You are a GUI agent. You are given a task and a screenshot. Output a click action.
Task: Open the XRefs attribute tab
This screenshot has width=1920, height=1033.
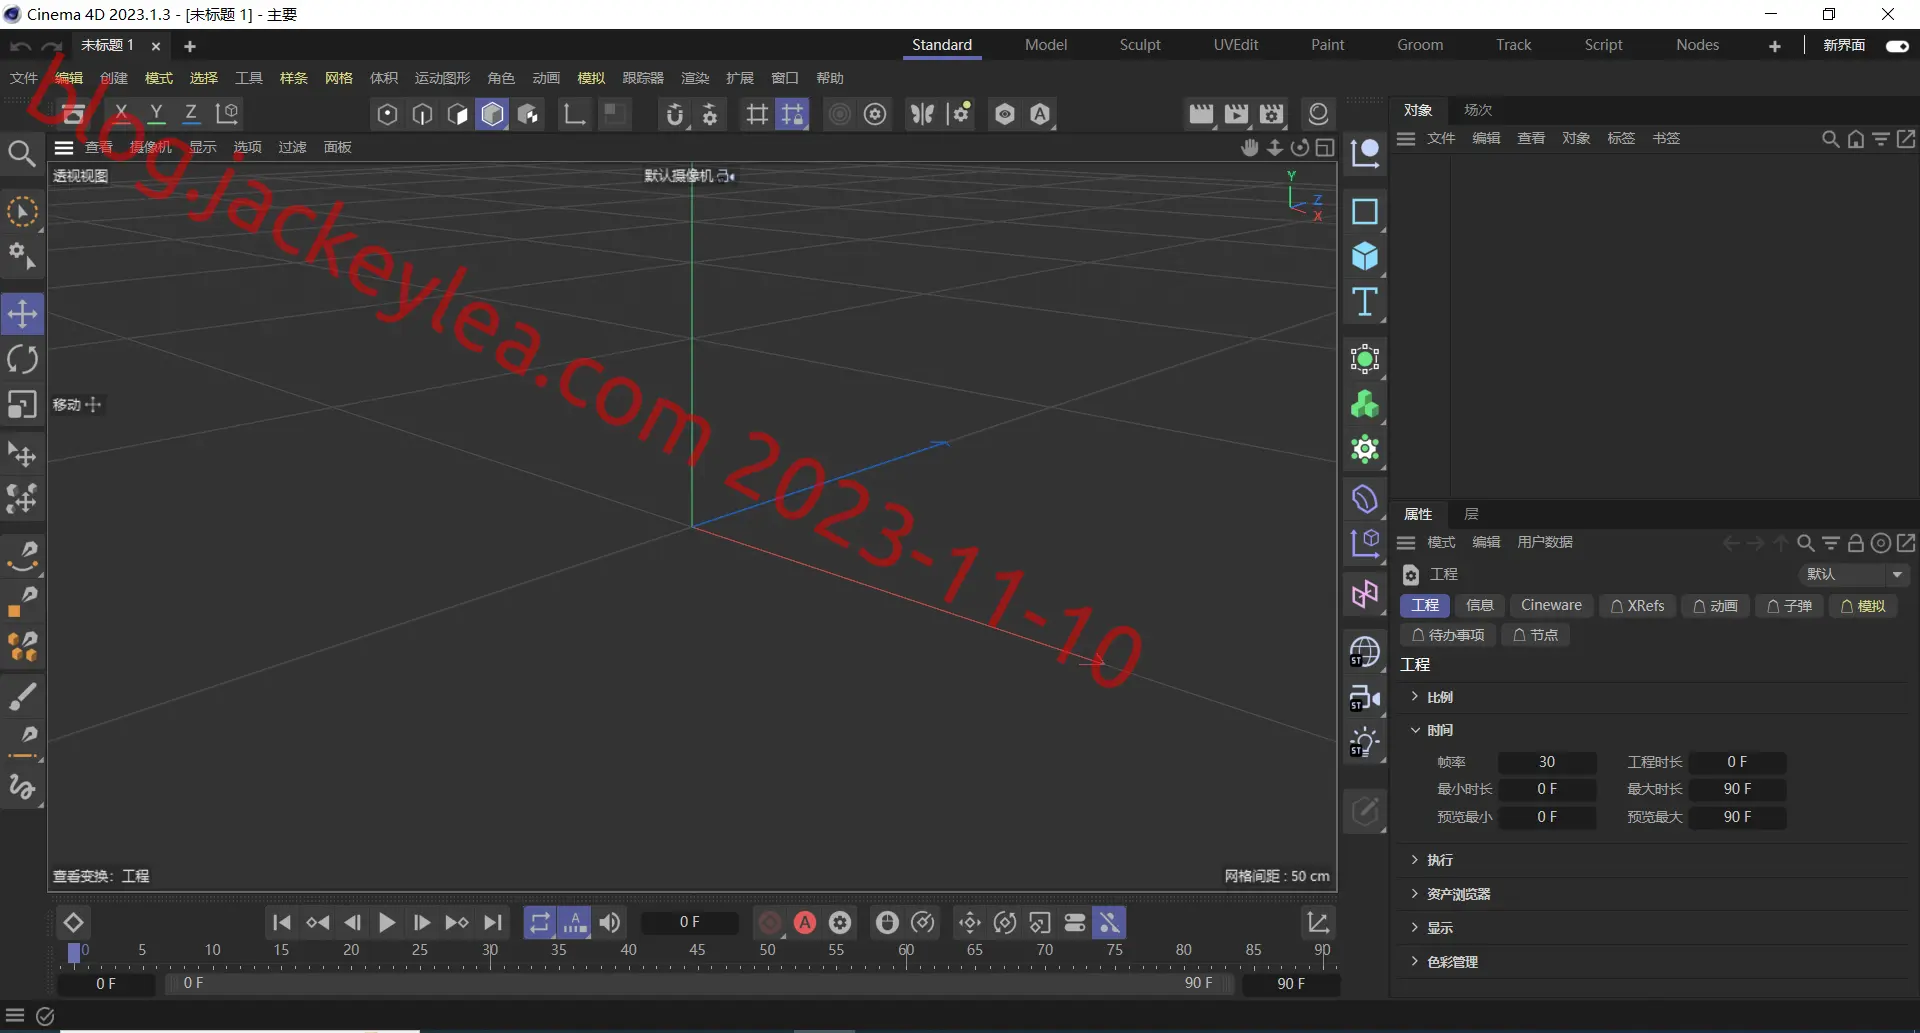[x=1637, y=606]
